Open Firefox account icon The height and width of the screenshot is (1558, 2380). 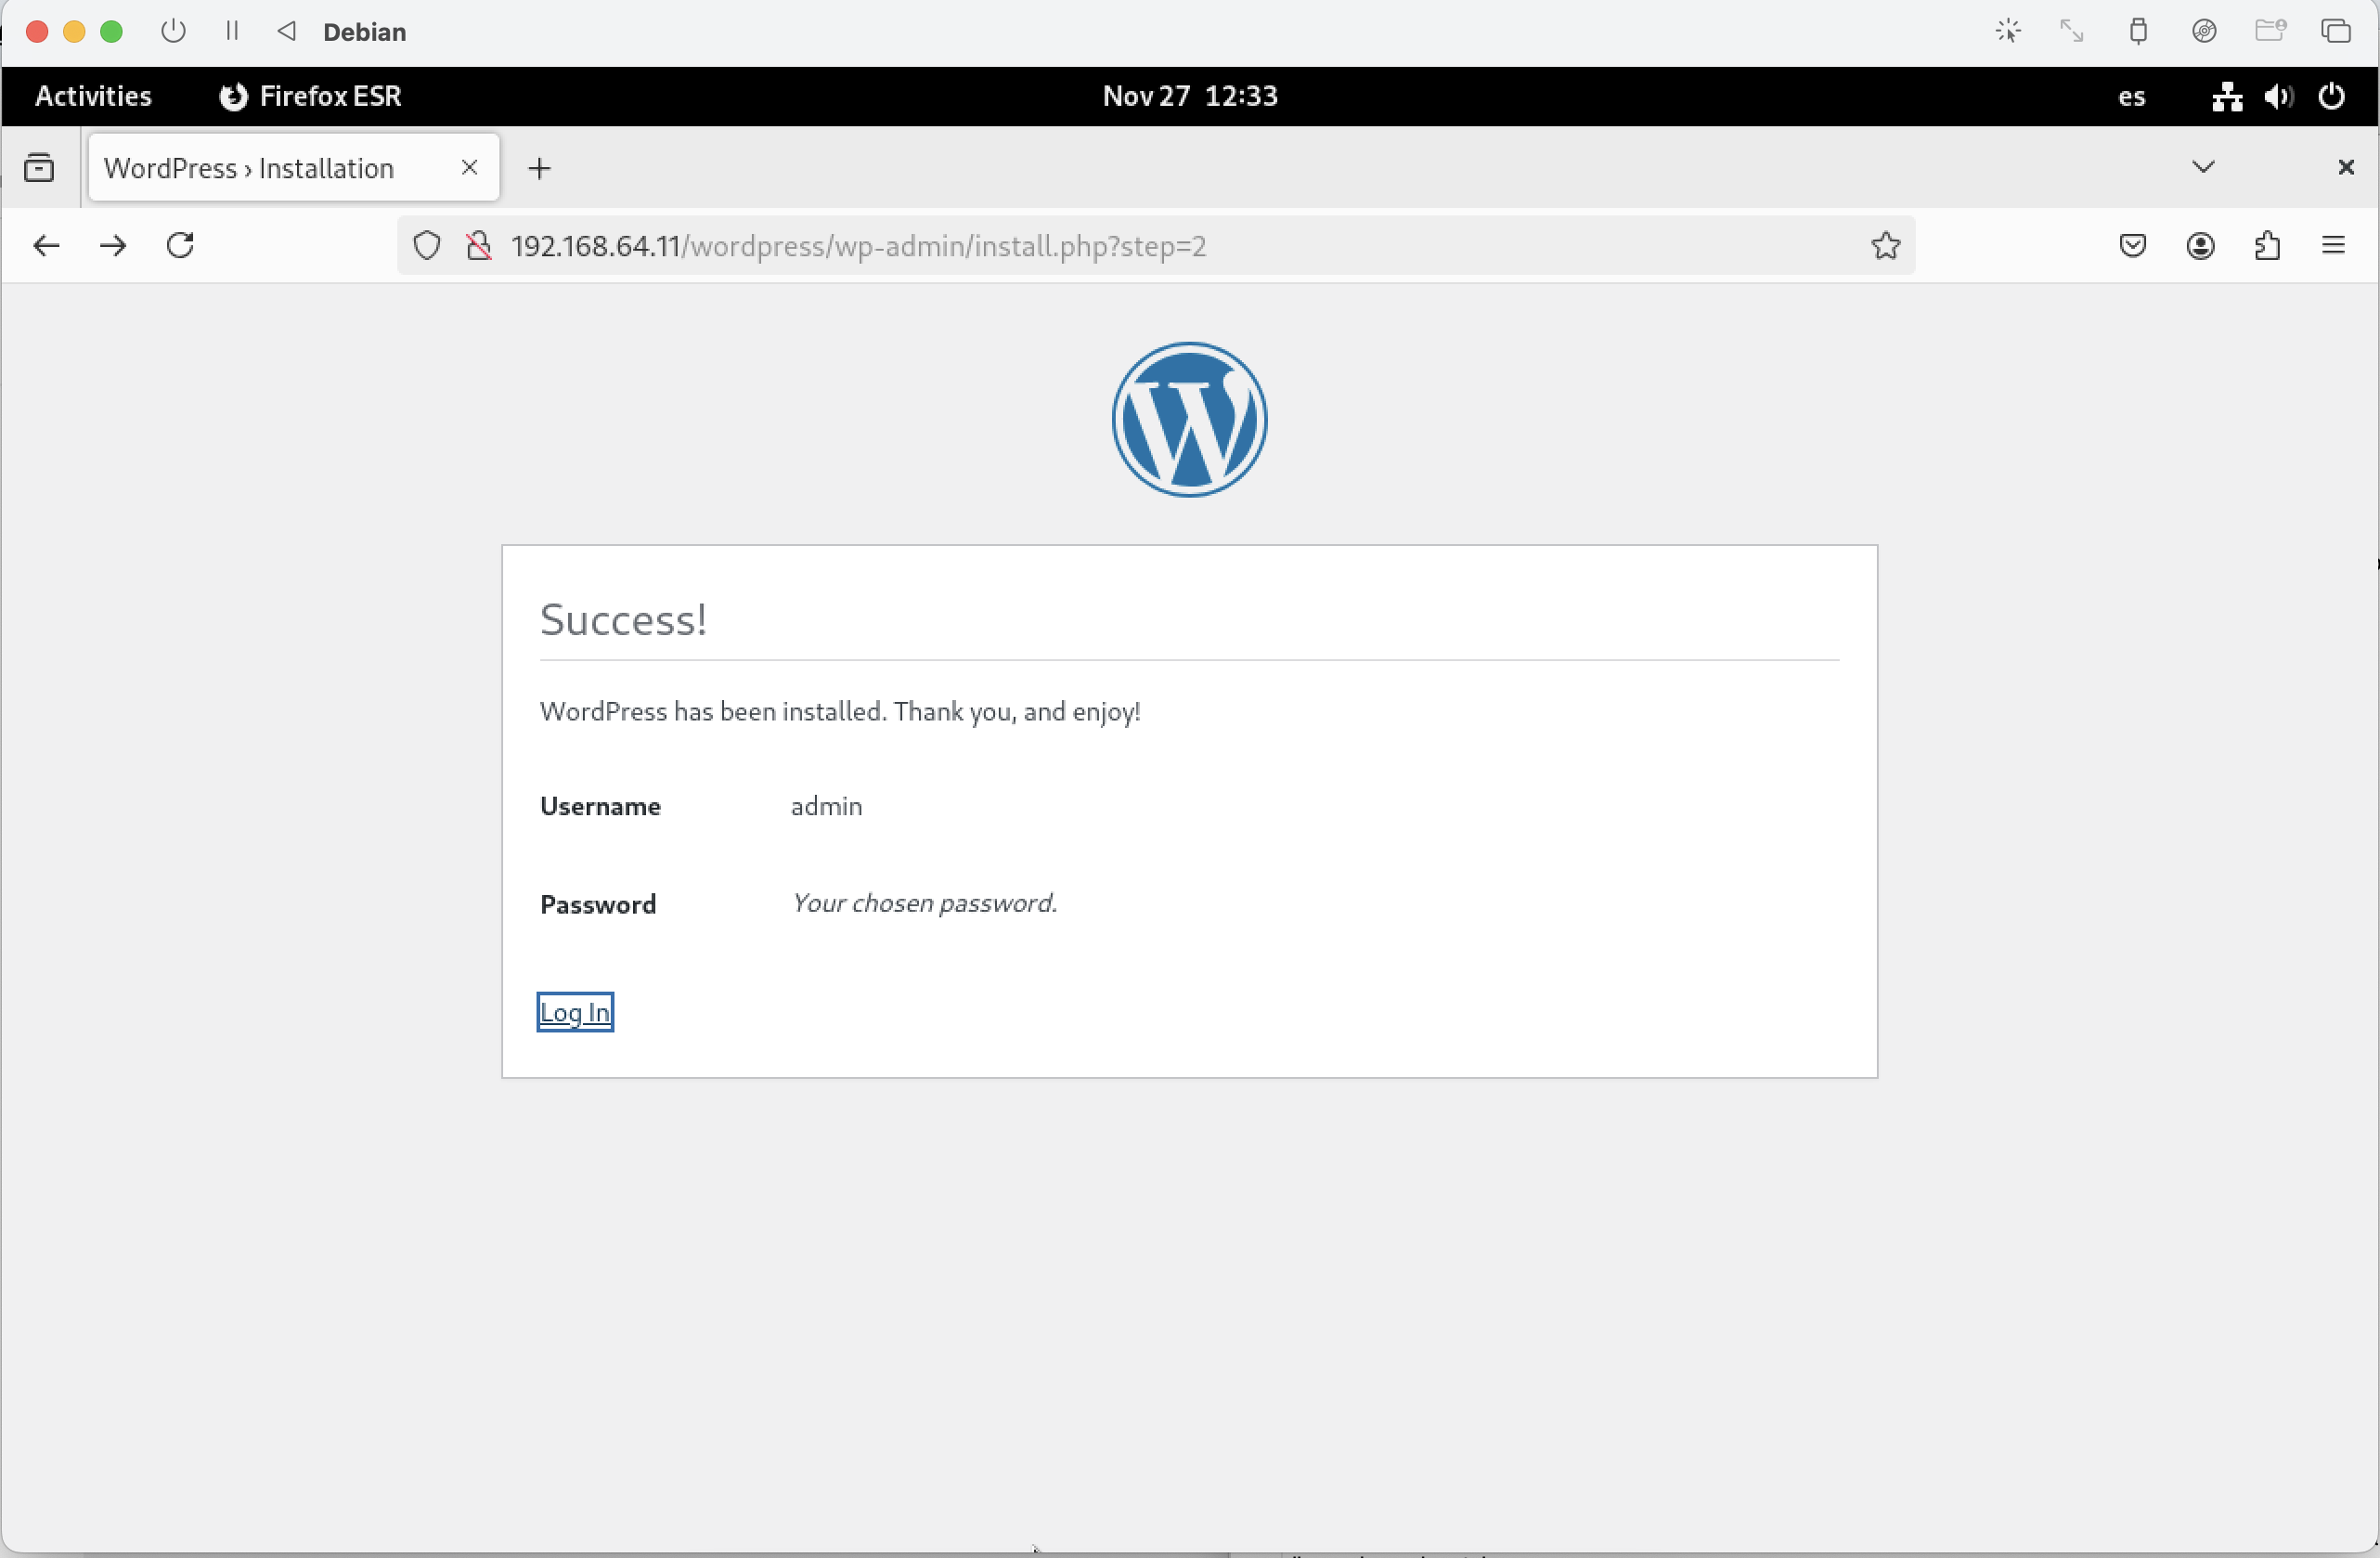[2201, 246]
